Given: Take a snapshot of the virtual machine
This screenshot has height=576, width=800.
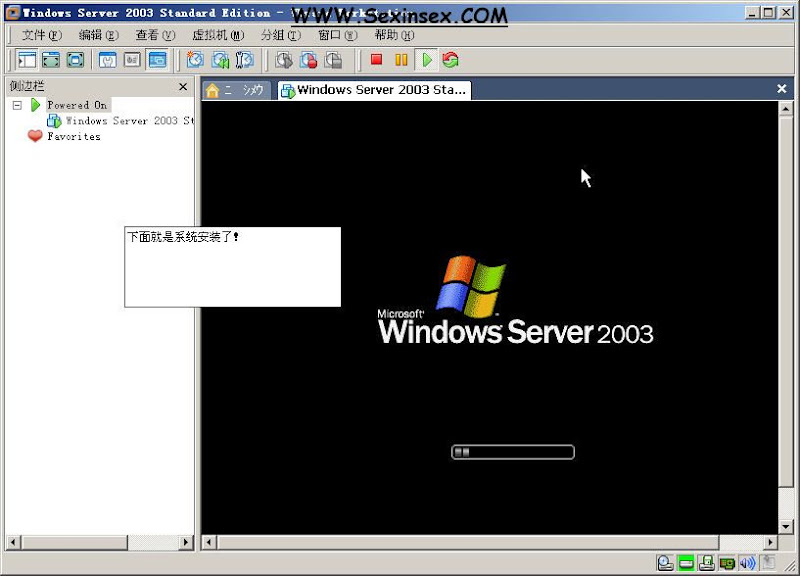Looking at the screenshot, I should point(195,60).
